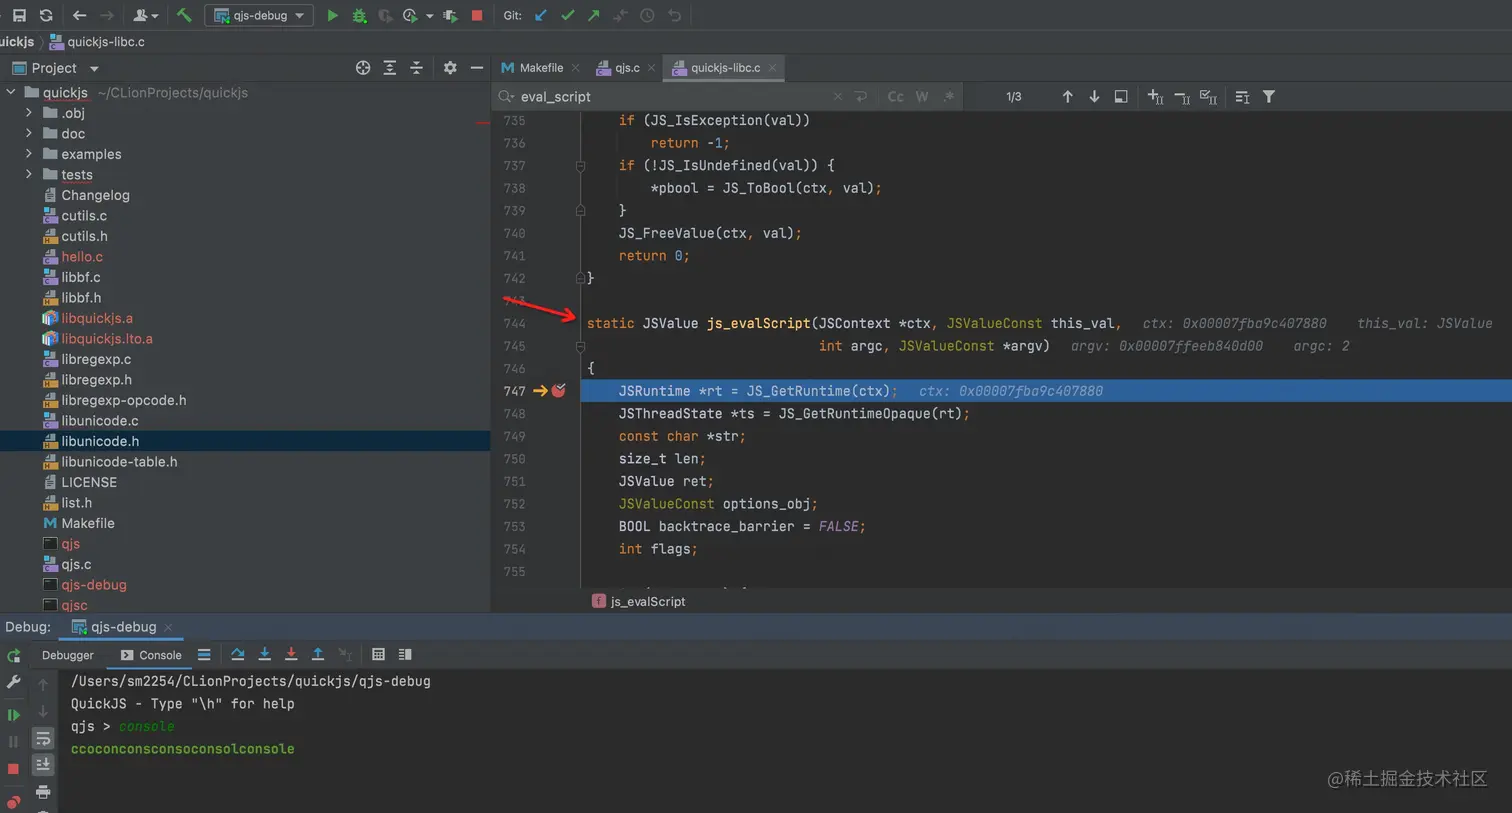Viewport: 1512px width, 813px height.
Task: Click the Rerun qjs-debug icon
Action: click(x=14, y=655)
